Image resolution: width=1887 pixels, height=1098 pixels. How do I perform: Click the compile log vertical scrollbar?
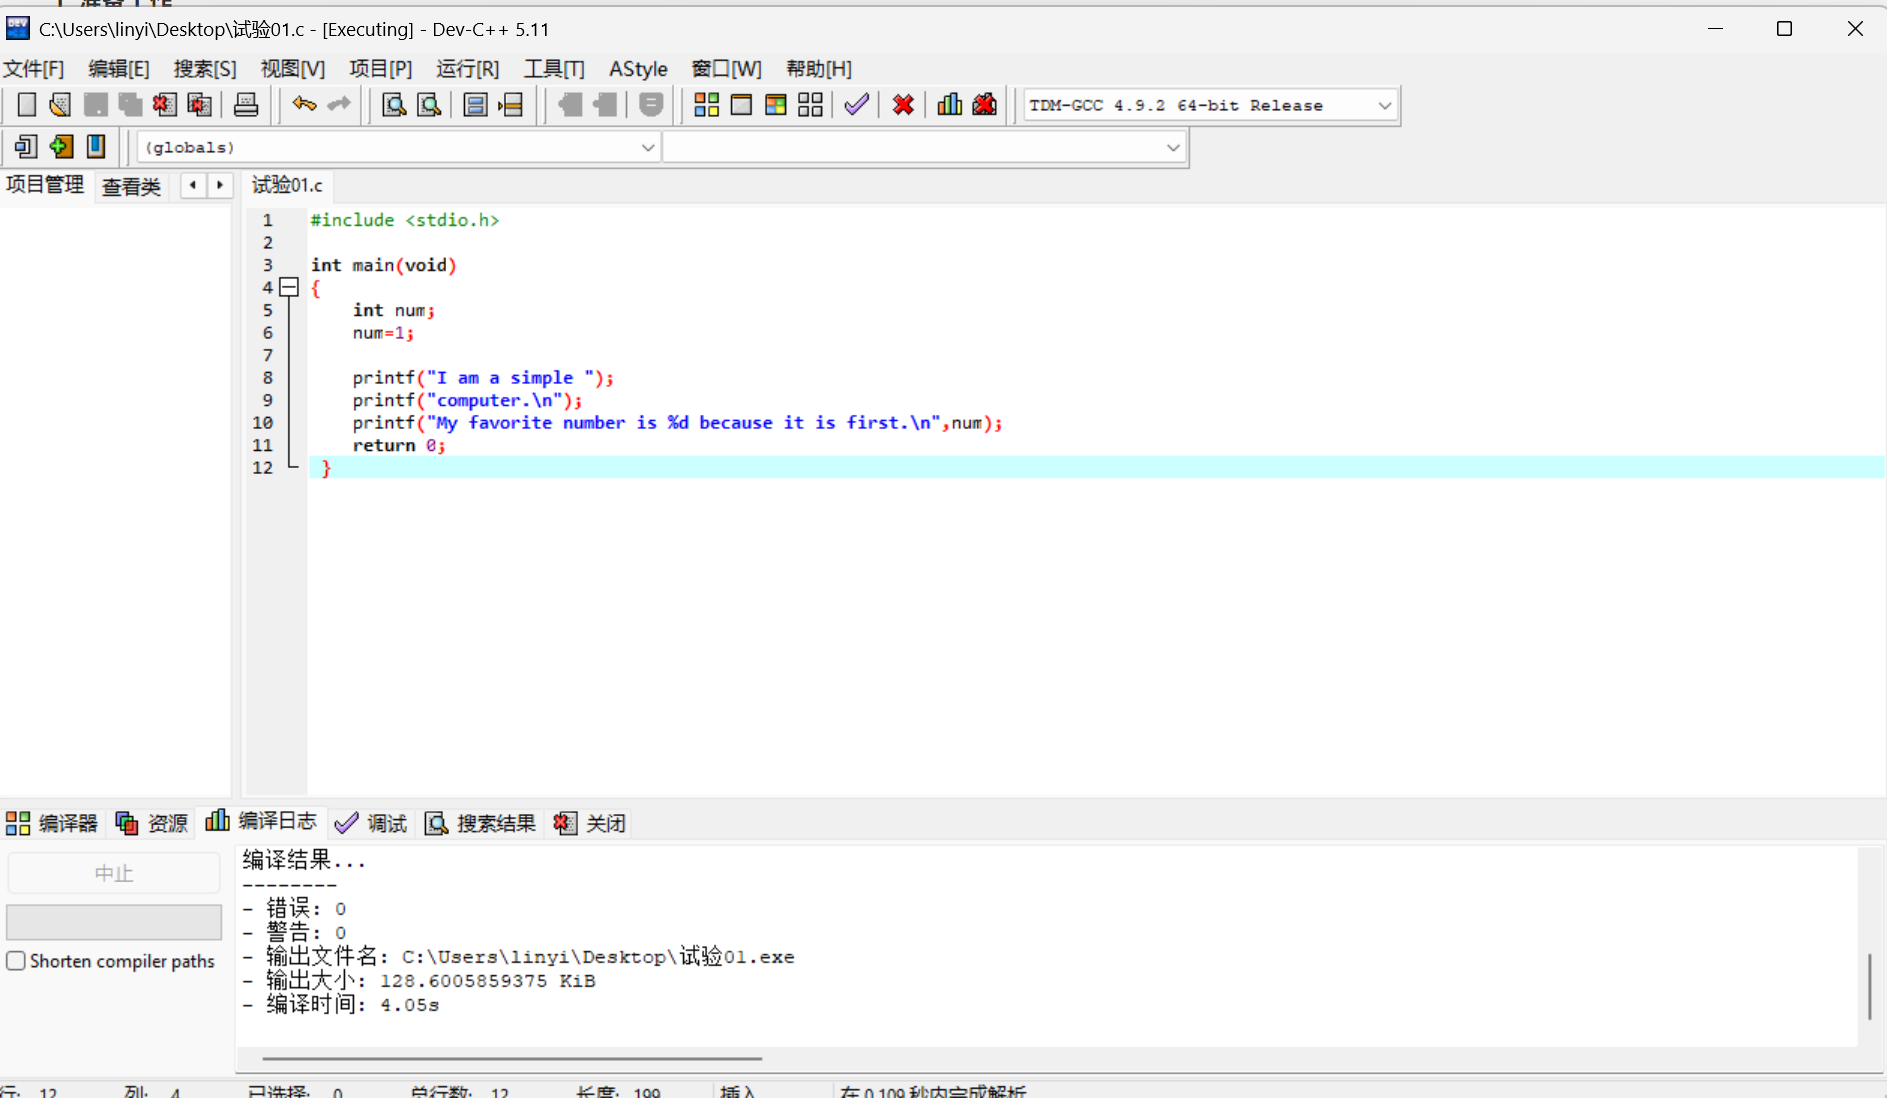pos(1869,986)
